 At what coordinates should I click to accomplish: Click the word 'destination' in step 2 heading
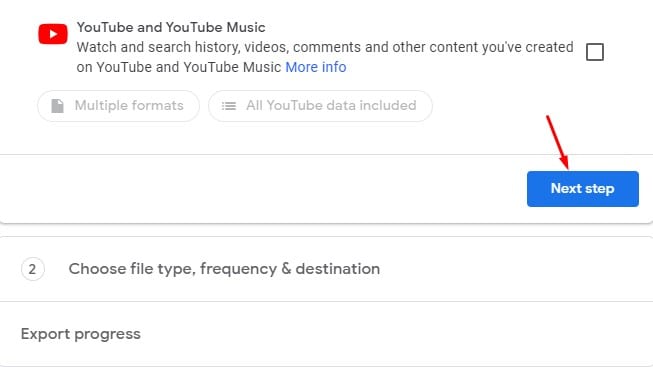pyautogui.click(x=338, y=269)
